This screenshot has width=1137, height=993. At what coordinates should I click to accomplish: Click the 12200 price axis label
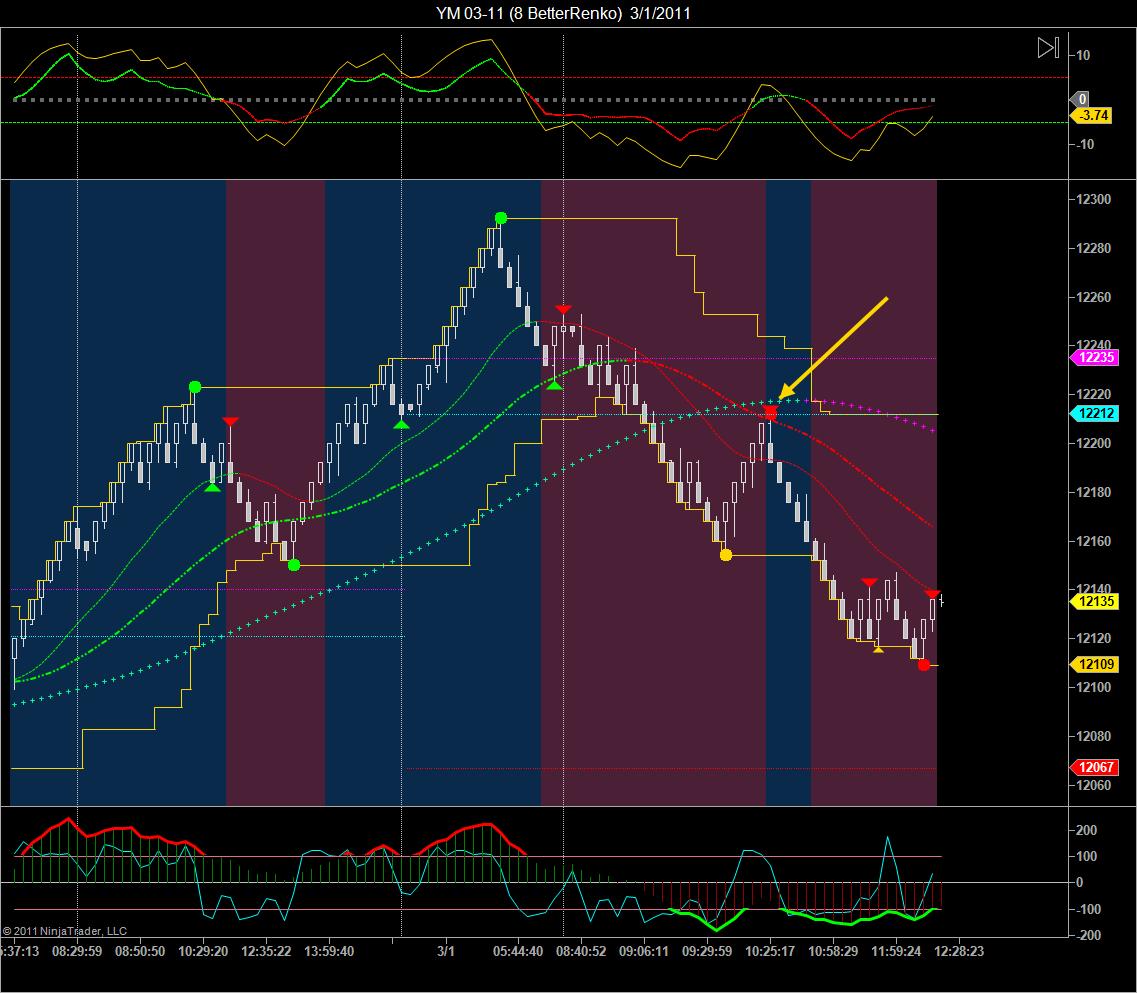click(x=1093, y=443)
